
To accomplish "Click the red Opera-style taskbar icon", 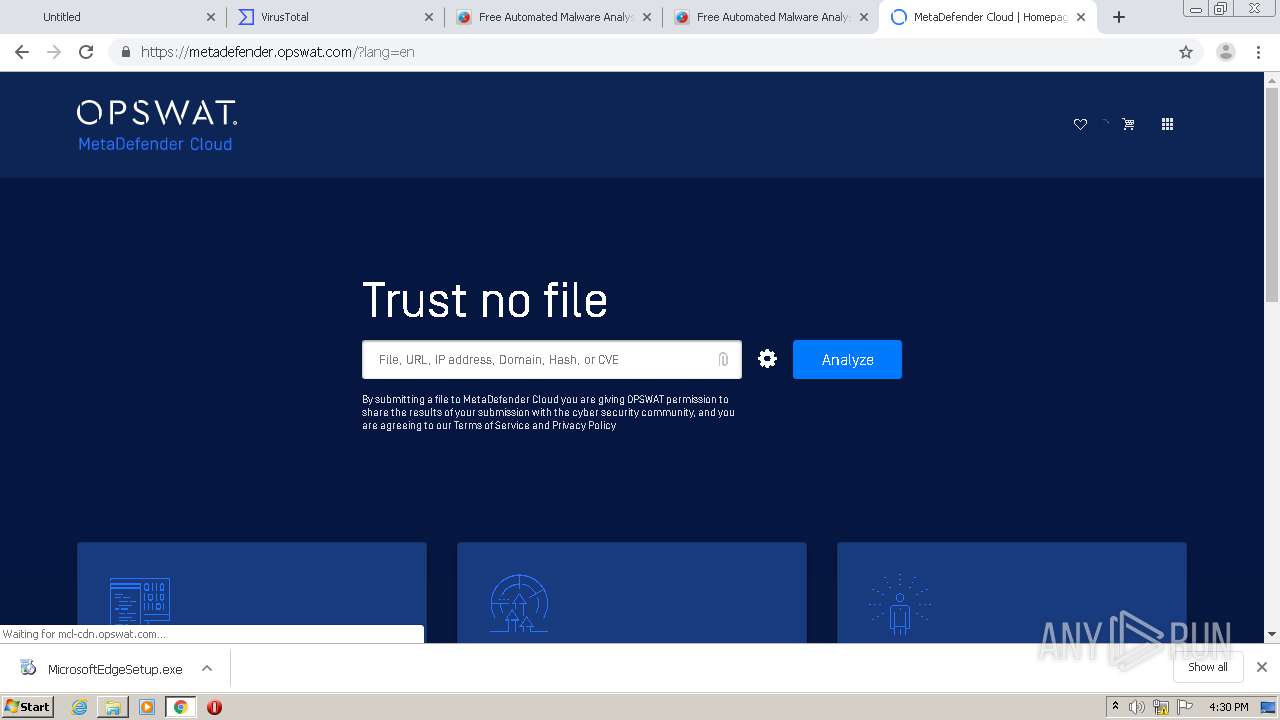I will (x=214, y=707).
